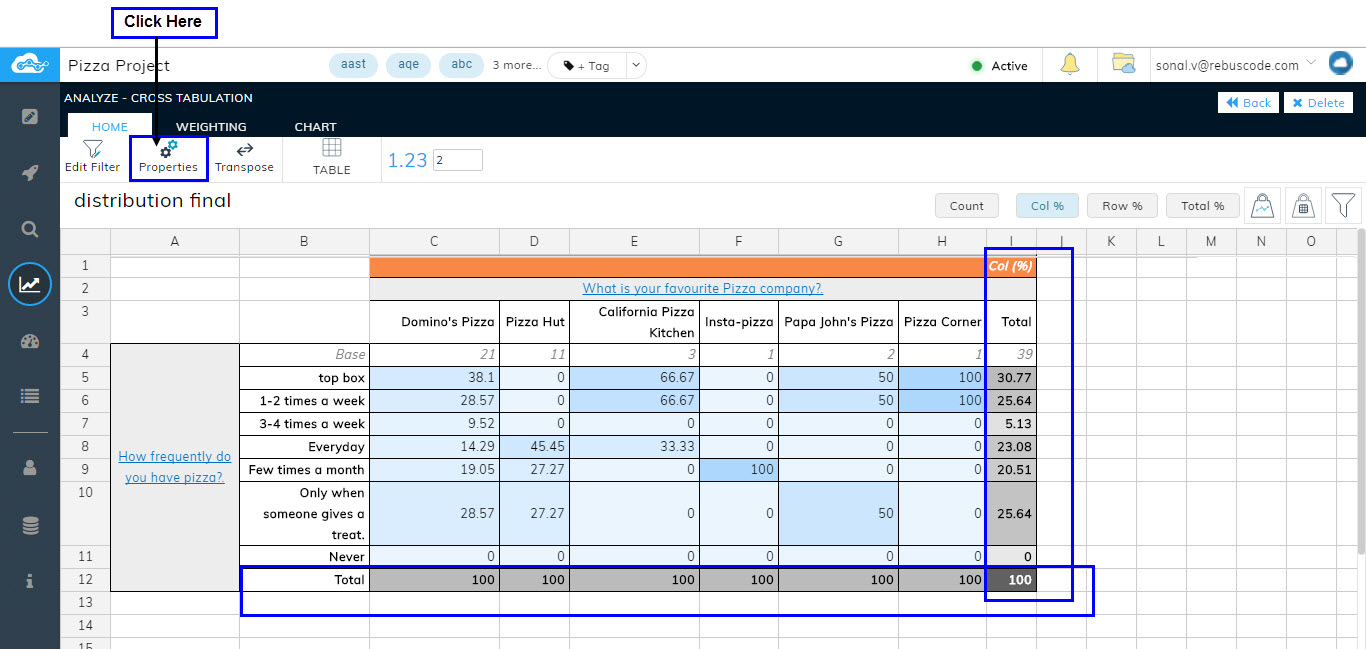This screenshot has width=1366, height=649.
Task: Click the Back button
Action: (1248, 103)
